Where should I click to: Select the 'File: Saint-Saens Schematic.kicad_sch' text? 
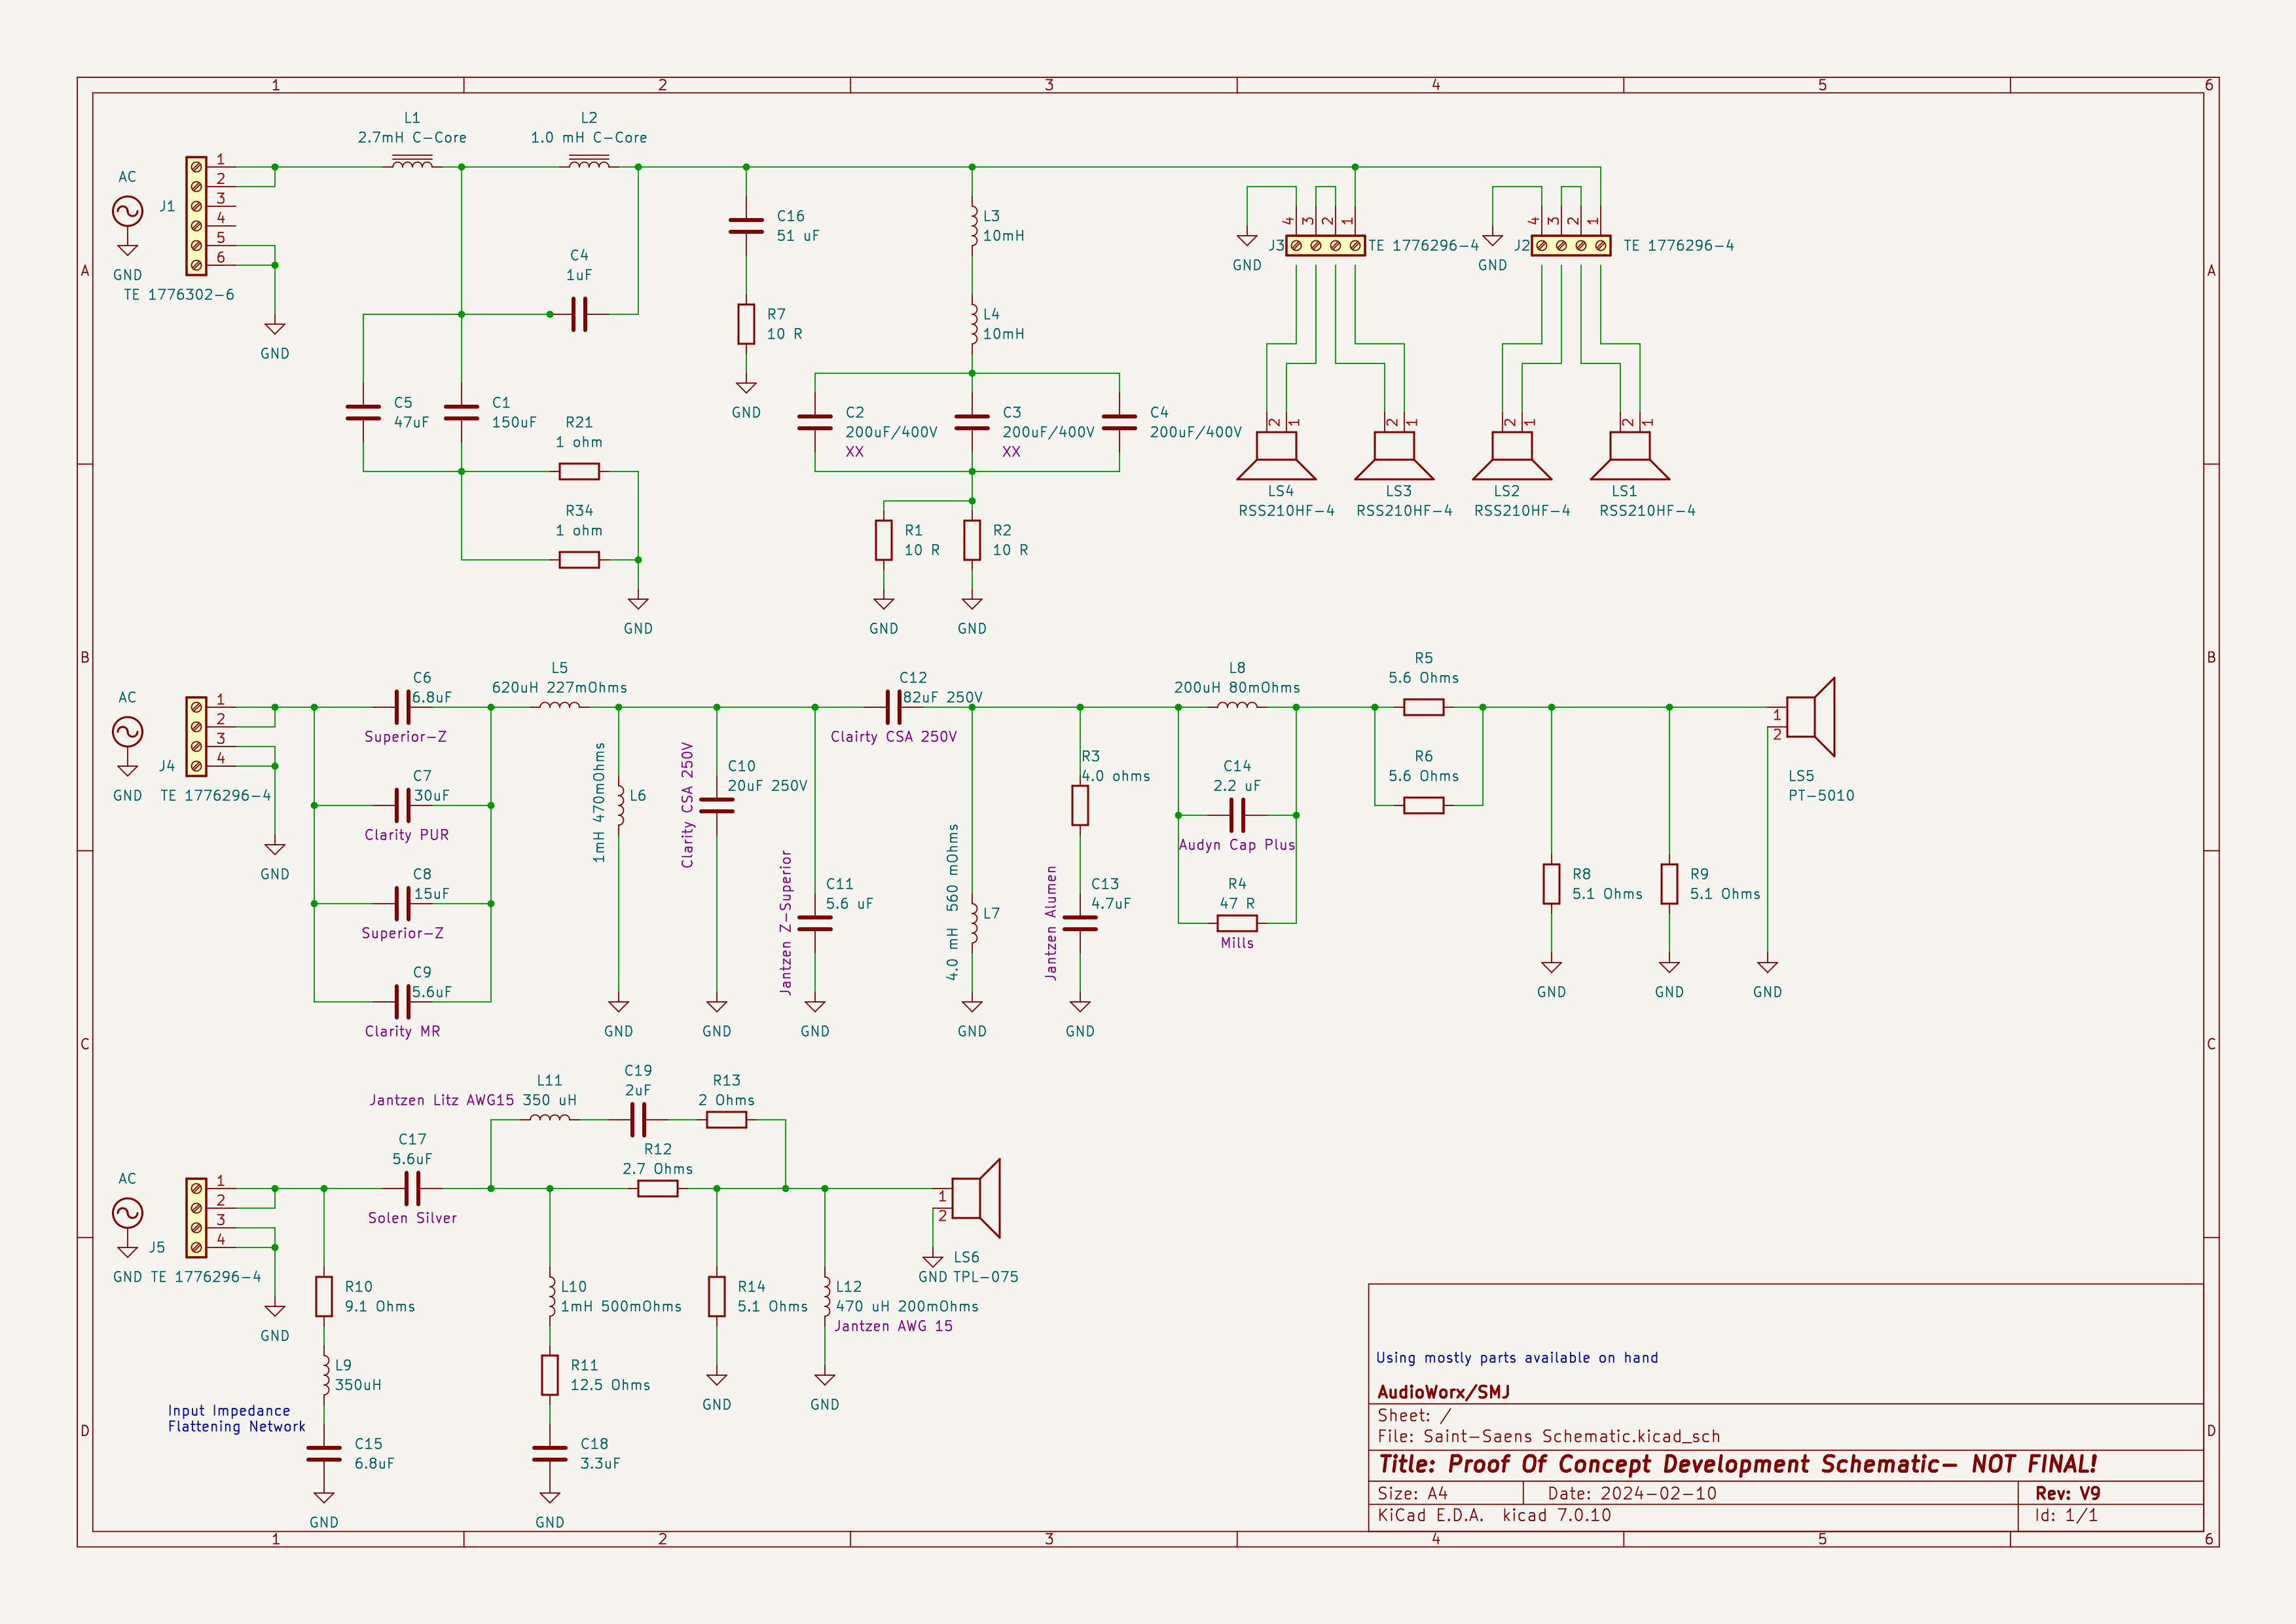pos(1549,1437)
